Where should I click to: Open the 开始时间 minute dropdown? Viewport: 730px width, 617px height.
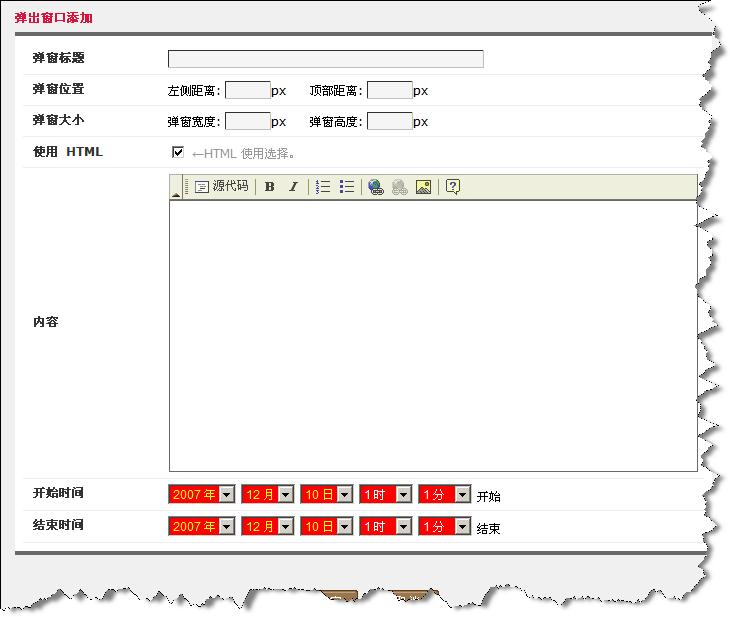pos(445,494)
